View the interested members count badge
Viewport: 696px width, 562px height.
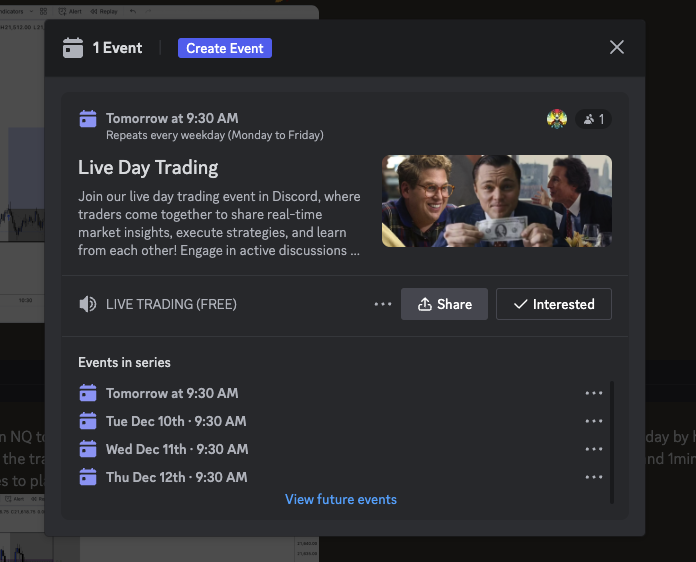[x=593, y=119]
